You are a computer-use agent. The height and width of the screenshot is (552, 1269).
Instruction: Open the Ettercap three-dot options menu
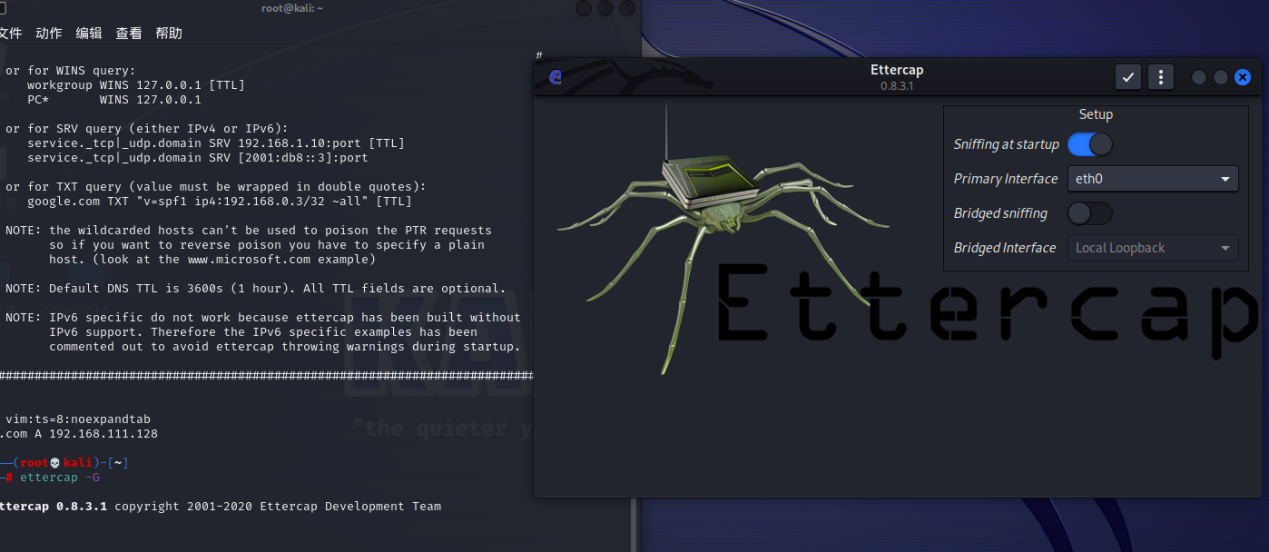tap(1160, 77)
